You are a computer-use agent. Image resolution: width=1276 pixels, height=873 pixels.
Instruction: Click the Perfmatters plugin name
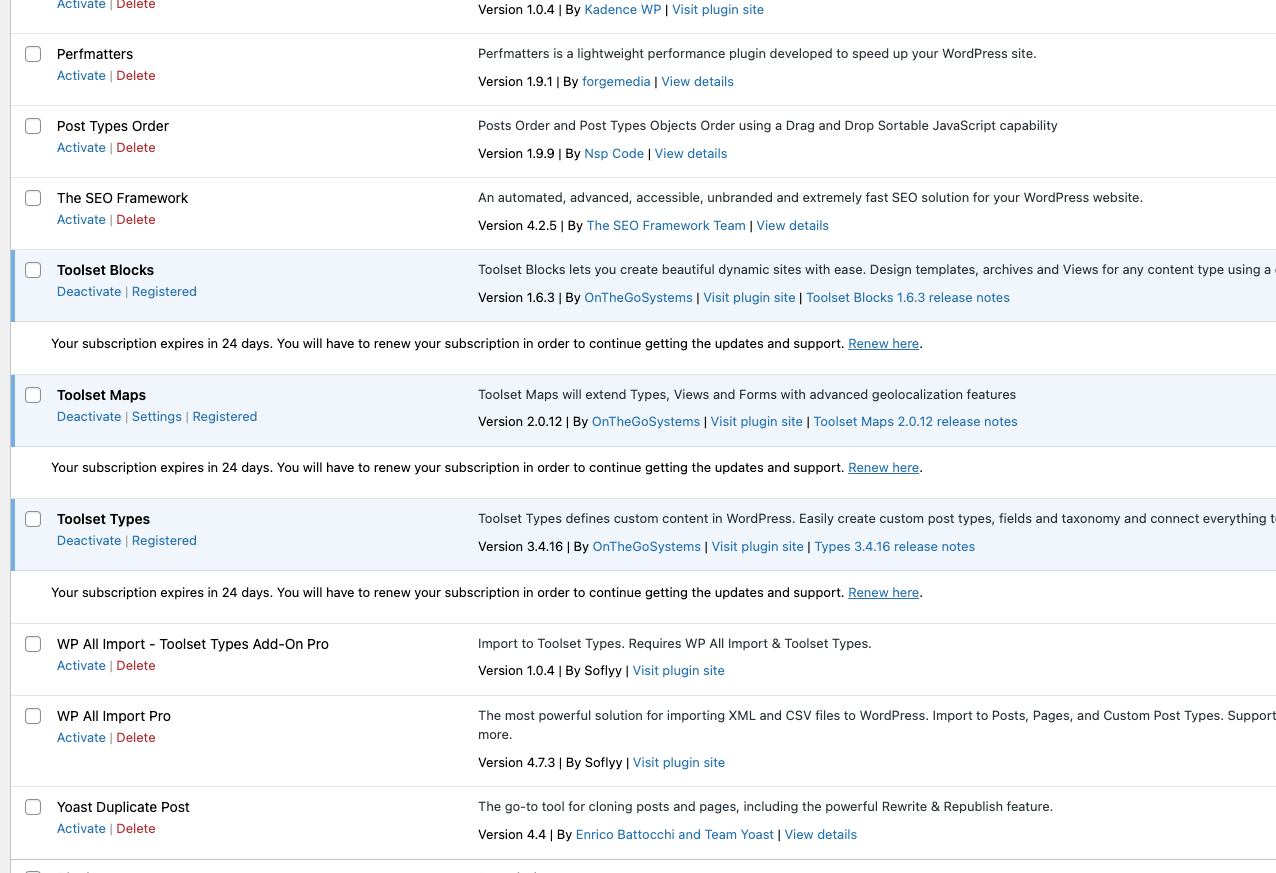pos(95,54)
